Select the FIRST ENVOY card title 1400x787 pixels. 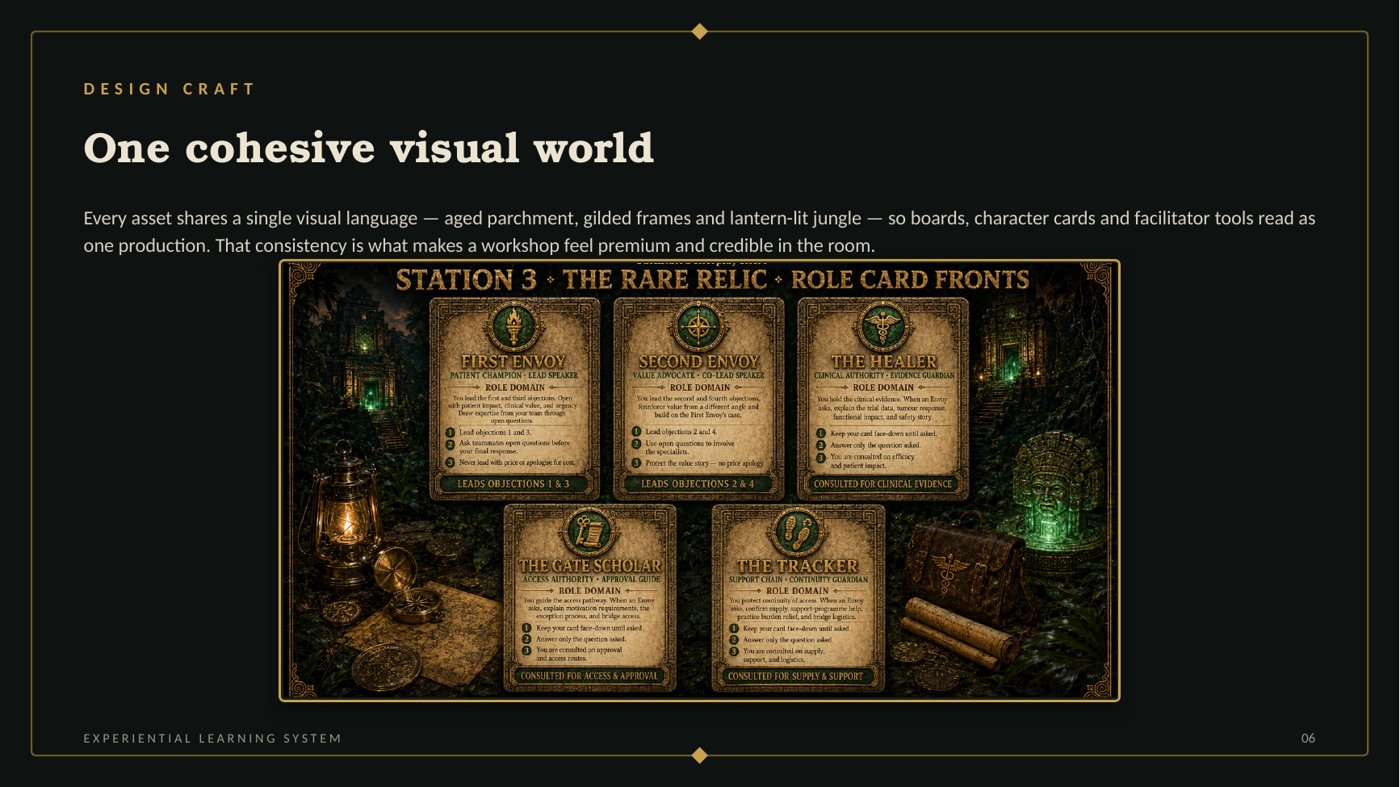point(513,361)
